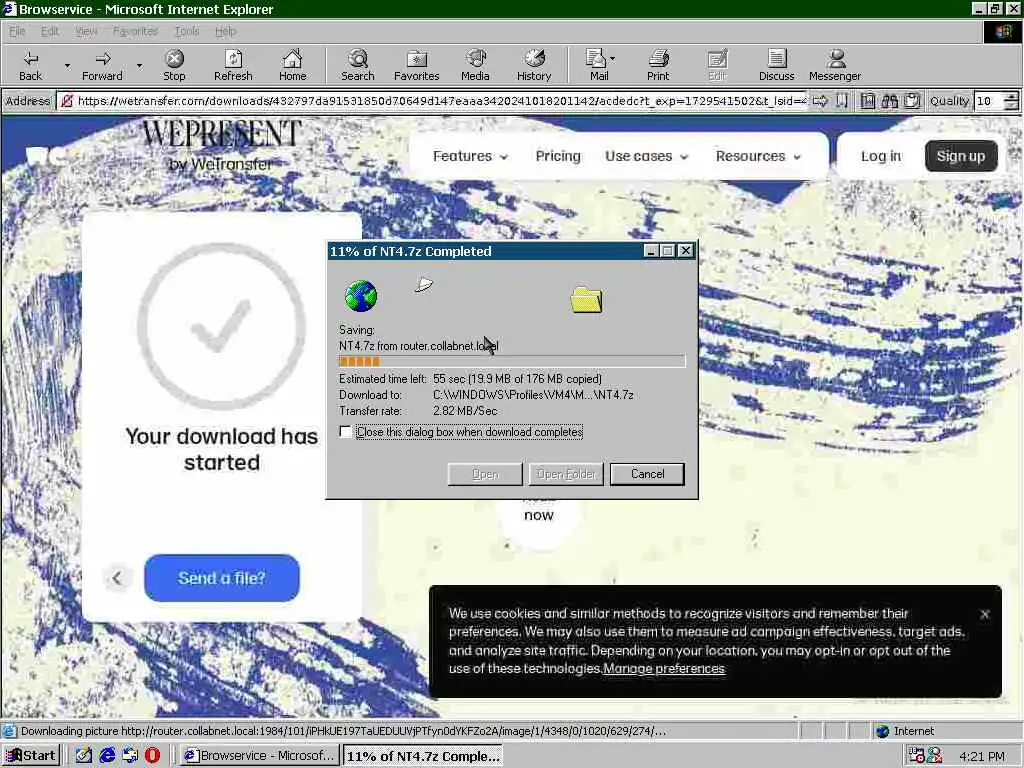
Task: Click the download progress bar
Action: point(512,361)
